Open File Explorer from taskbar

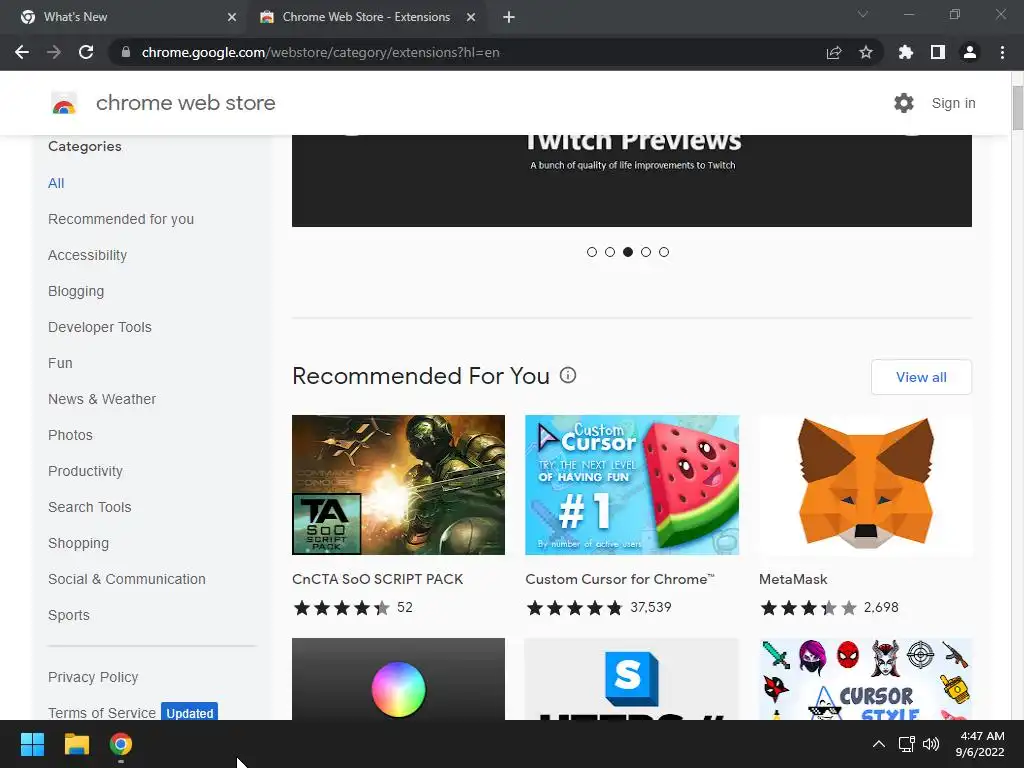(76, 744)
